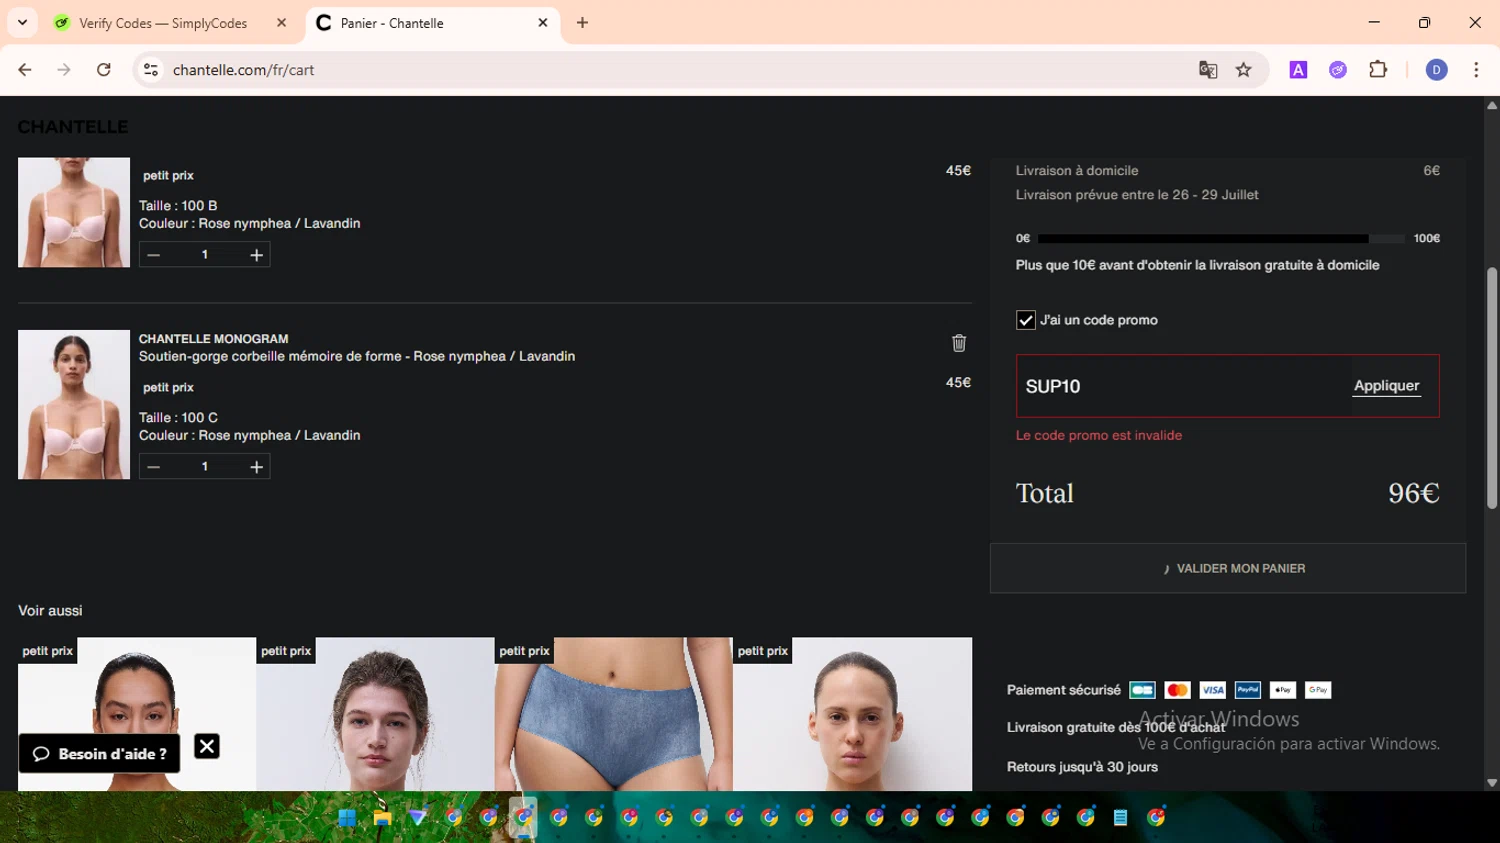
Task: Close the Panier - Chantelle tab
Action: click(543, 23)
